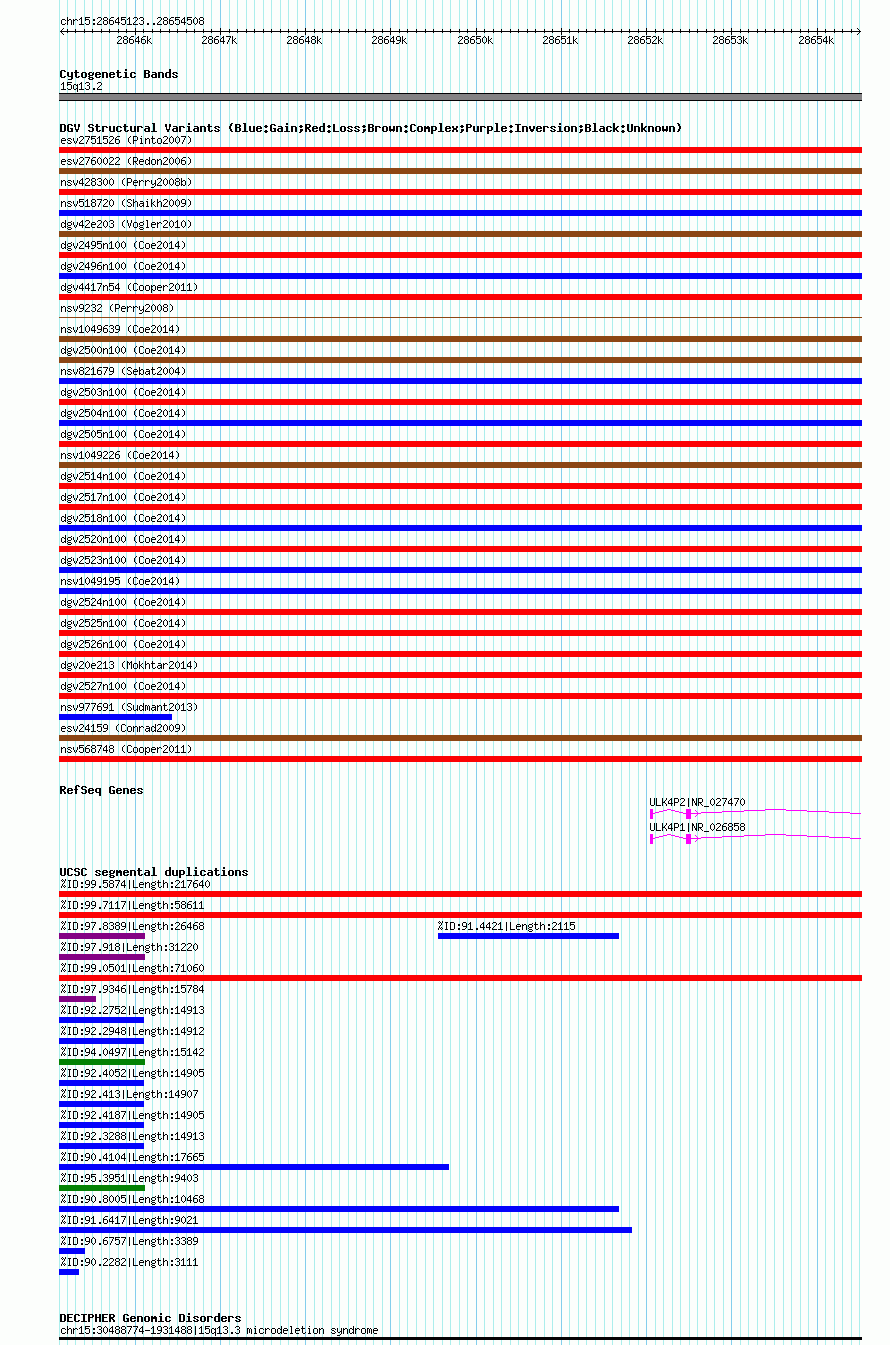This screenshot has width=890, height=1345.
Task: Open nsv1049195 (Coe2014) variant
Action: tap(120, 581)
